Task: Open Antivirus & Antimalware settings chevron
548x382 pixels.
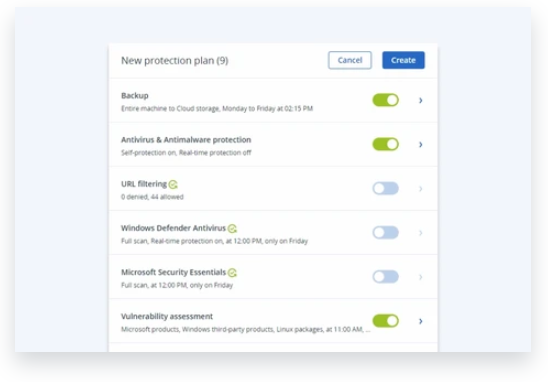Action: pos(421,144)
